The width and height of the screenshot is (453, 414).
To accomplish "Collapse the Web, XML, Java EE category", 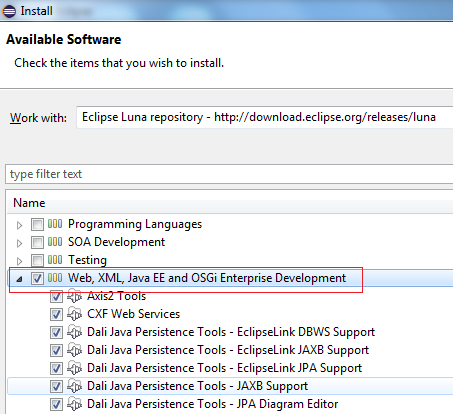I will 19,279.
